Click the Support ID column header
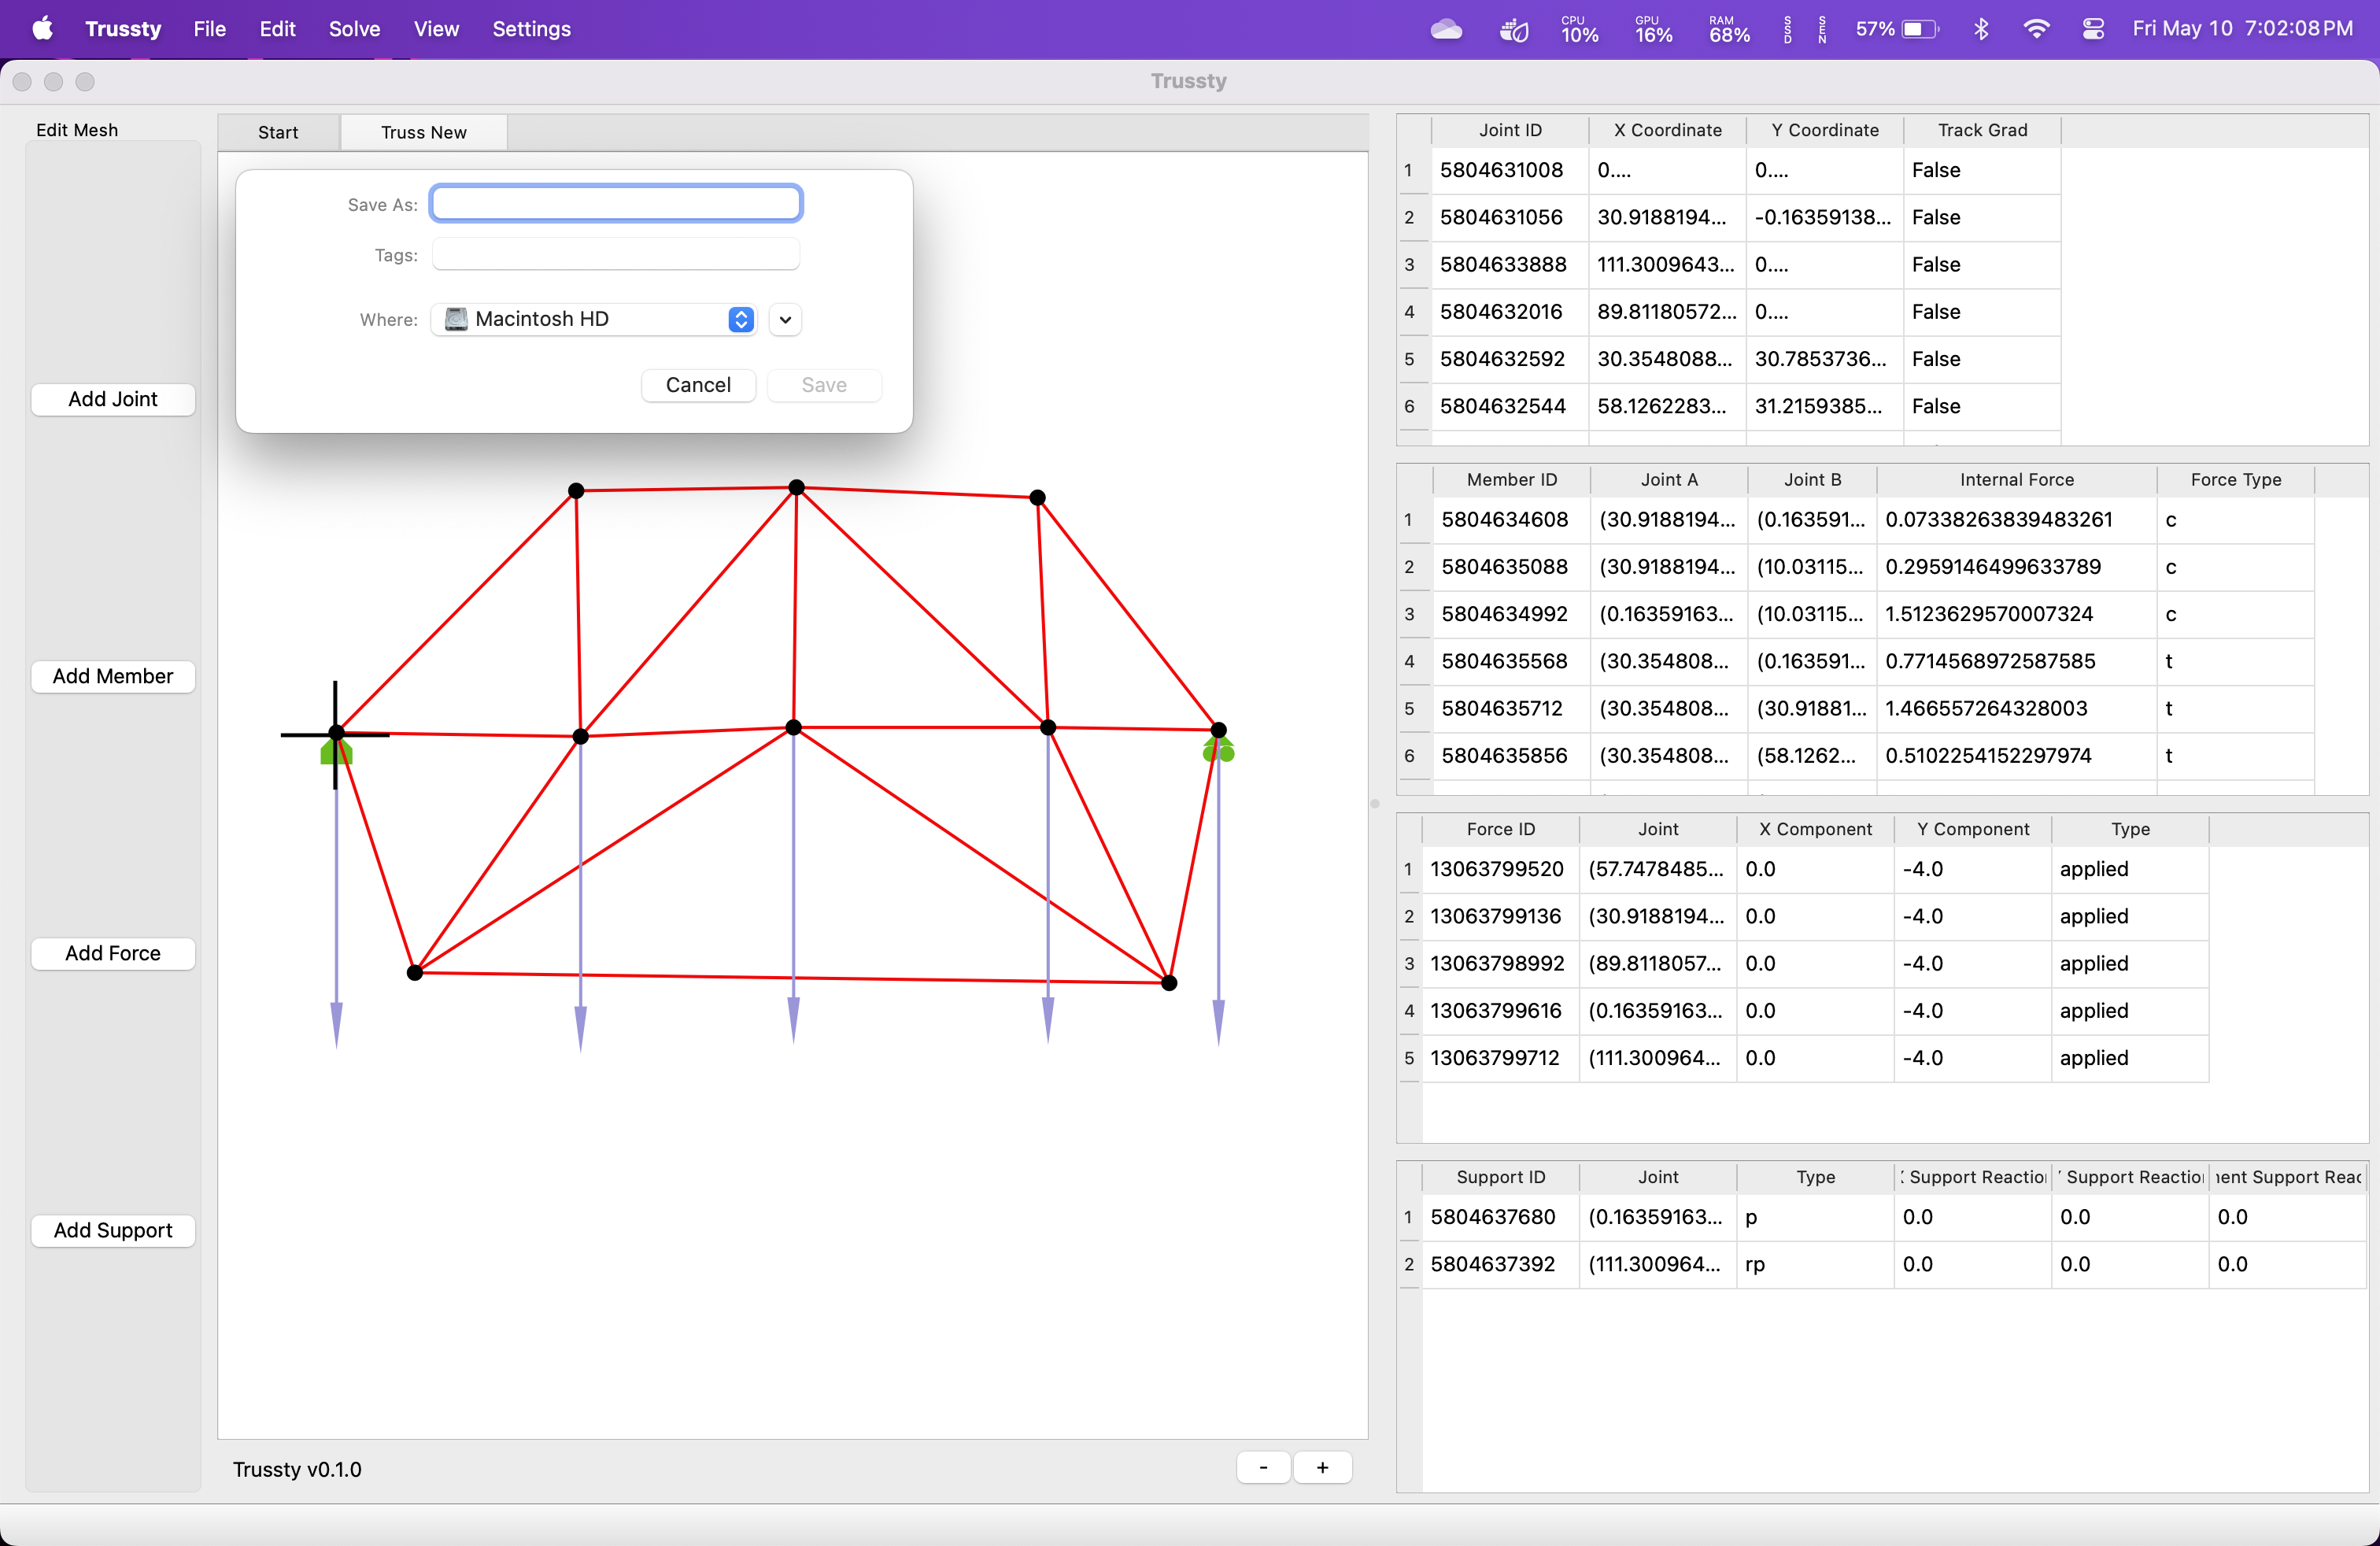 tap(1501, 1177)
